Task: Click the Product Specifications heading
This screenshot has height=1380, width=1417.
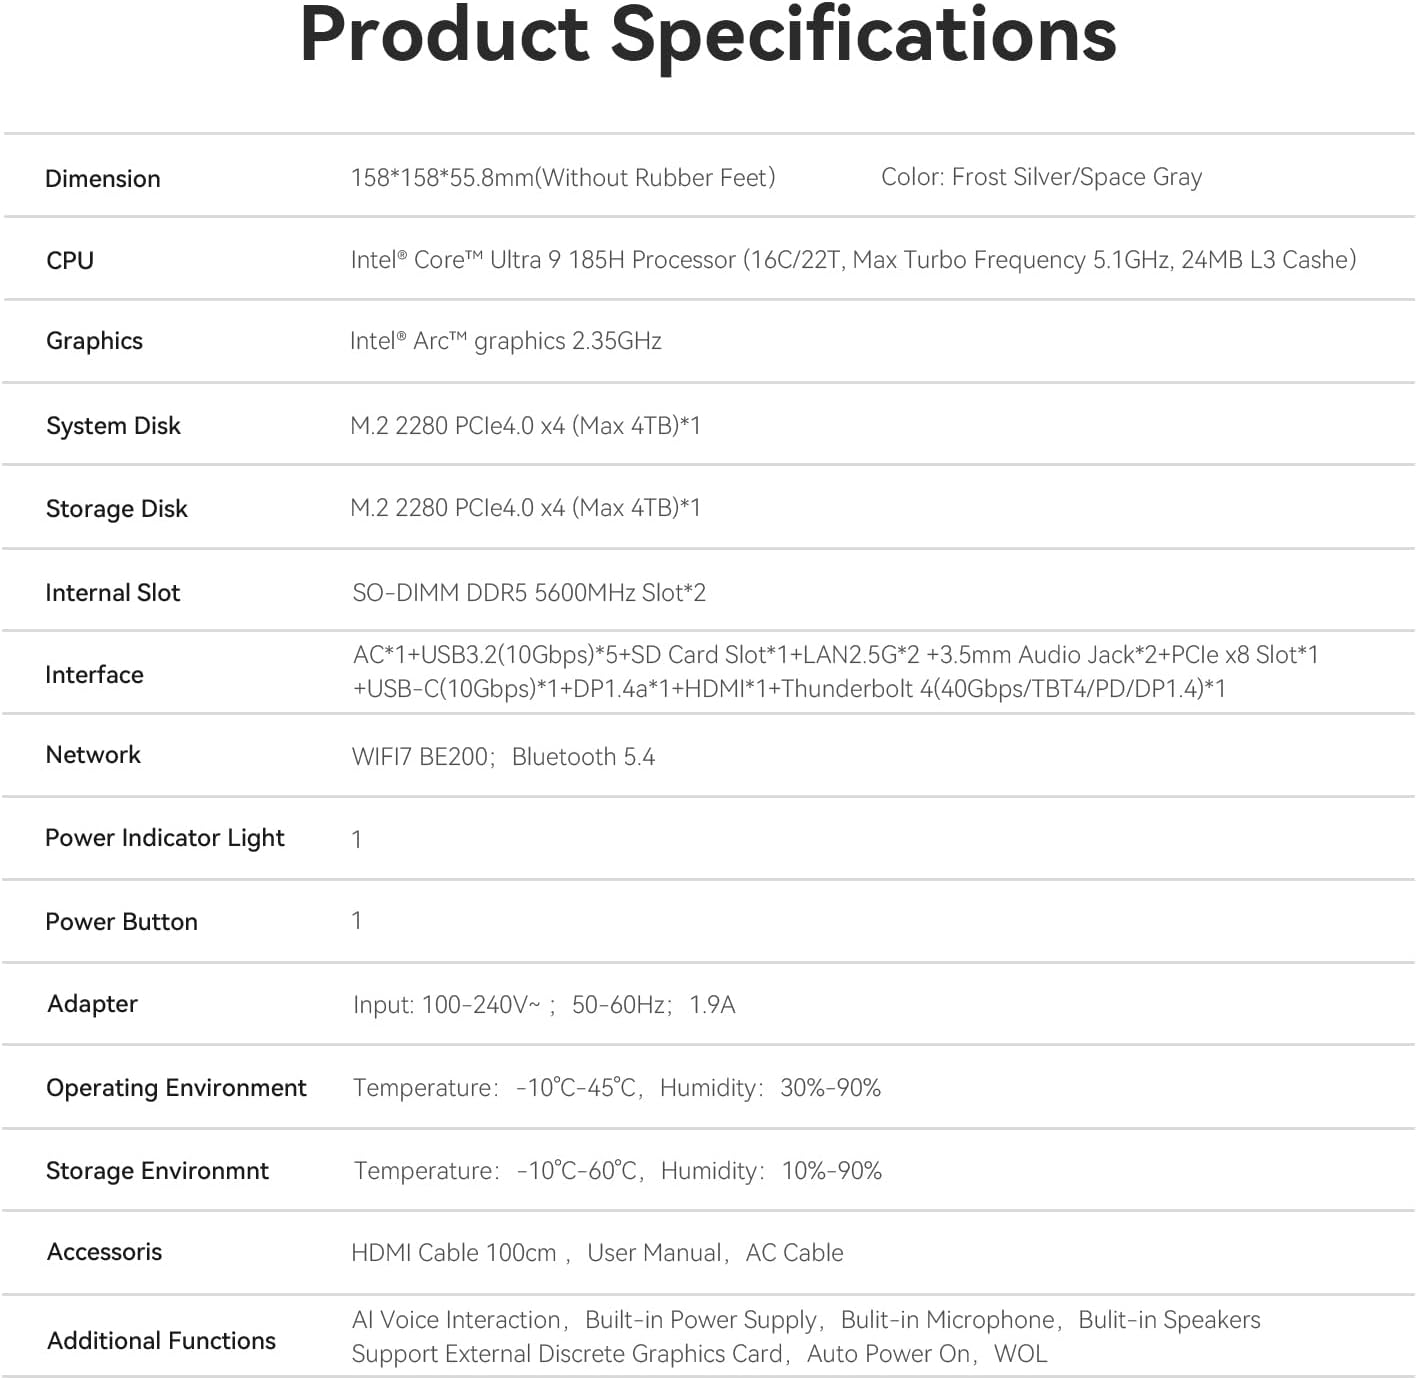Action: click(x=708, y=37)
